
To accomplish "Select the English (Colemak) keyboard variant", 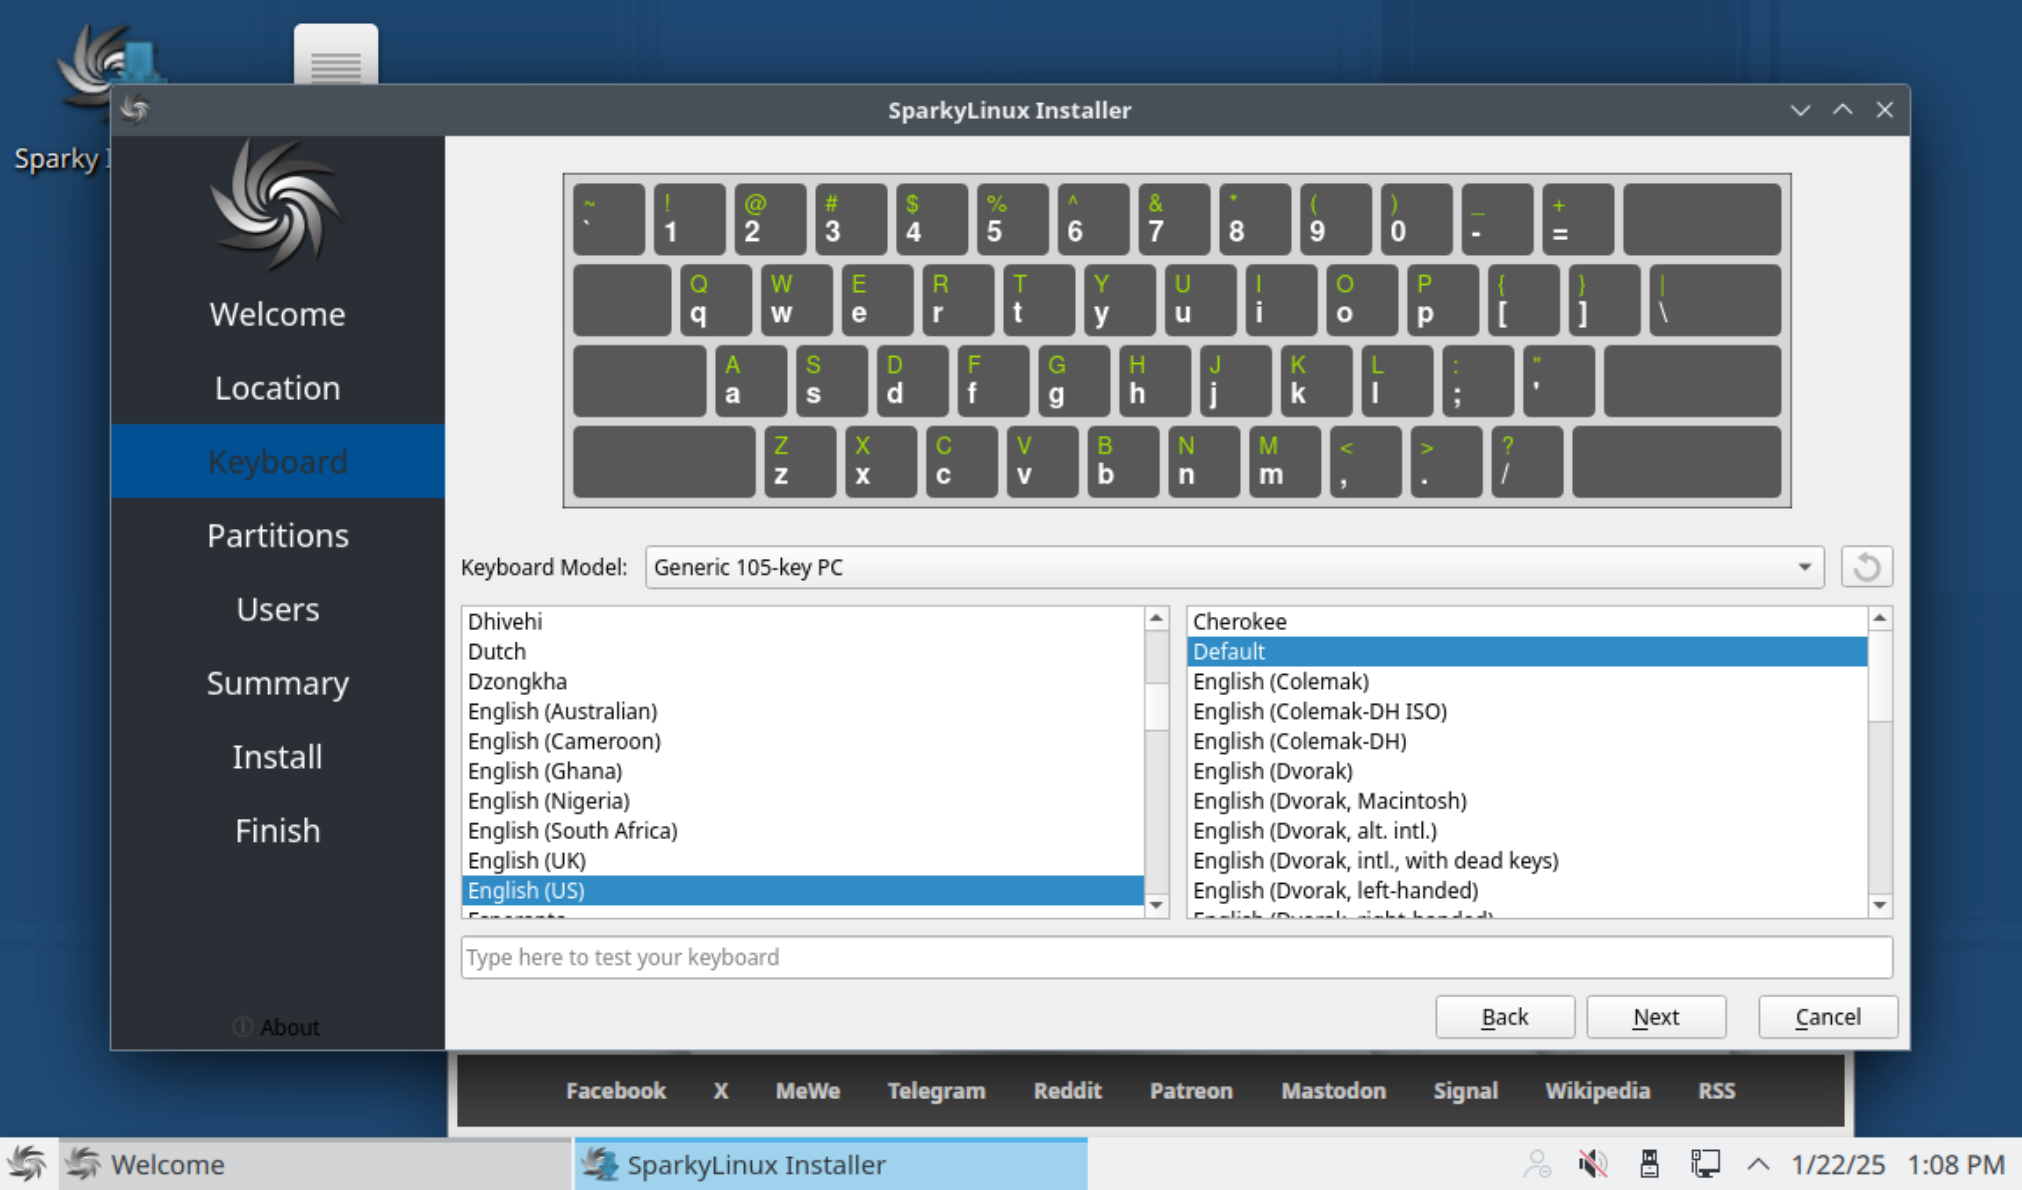I will [1280, 681].
